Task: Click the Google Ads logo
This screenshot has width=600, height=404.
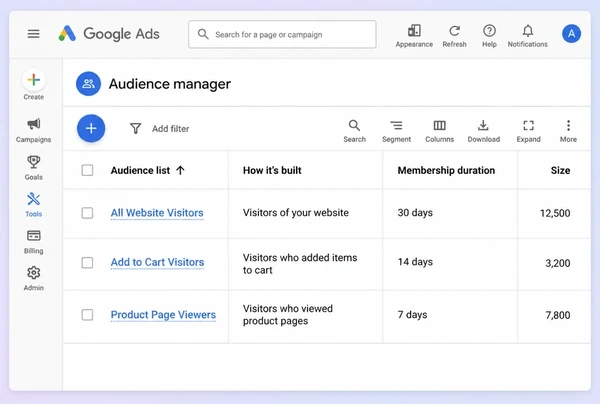Action: [109, 34]
